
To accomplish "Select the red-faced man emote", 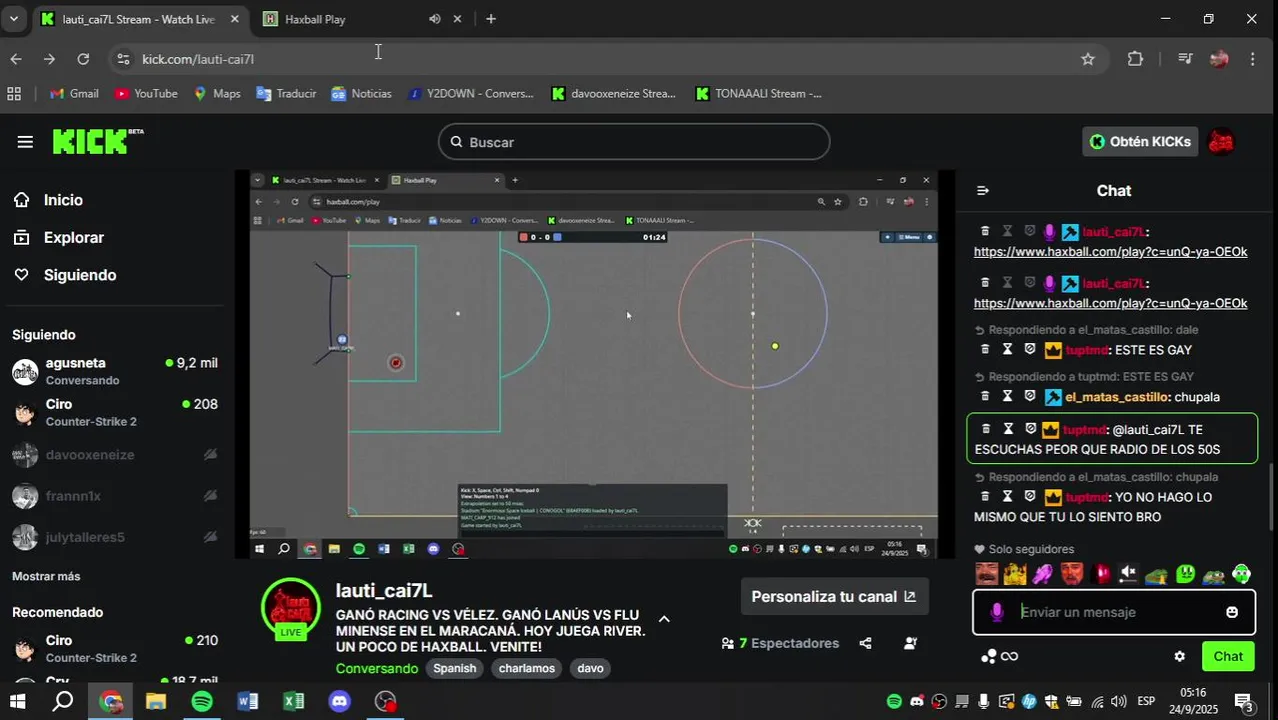I will coord(1071,574).
